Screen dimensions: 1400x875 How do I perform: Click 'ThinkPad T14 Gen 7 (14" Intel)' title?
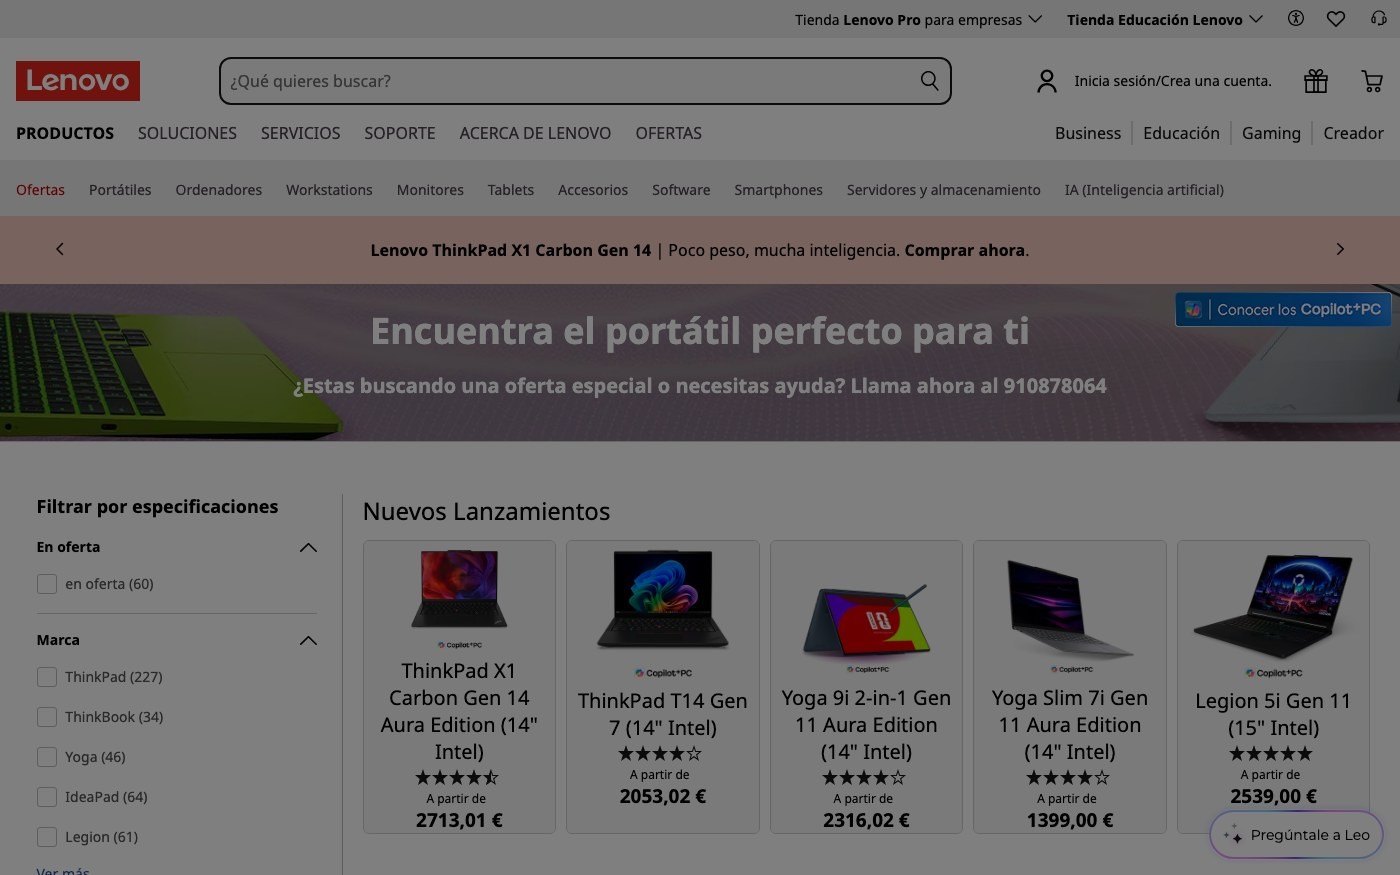click(662, 714)
